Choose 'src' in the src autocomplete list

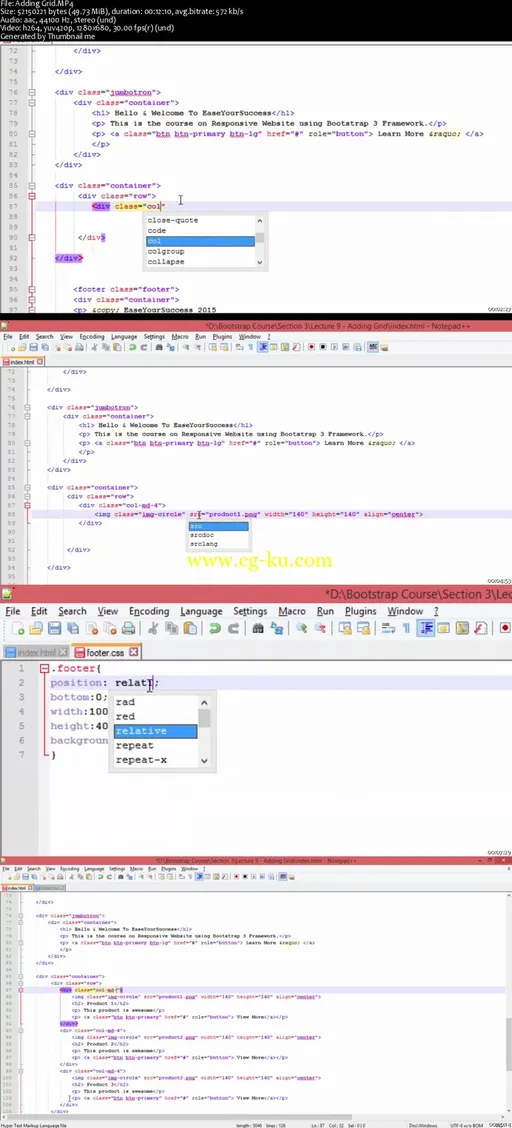(219, 527)
